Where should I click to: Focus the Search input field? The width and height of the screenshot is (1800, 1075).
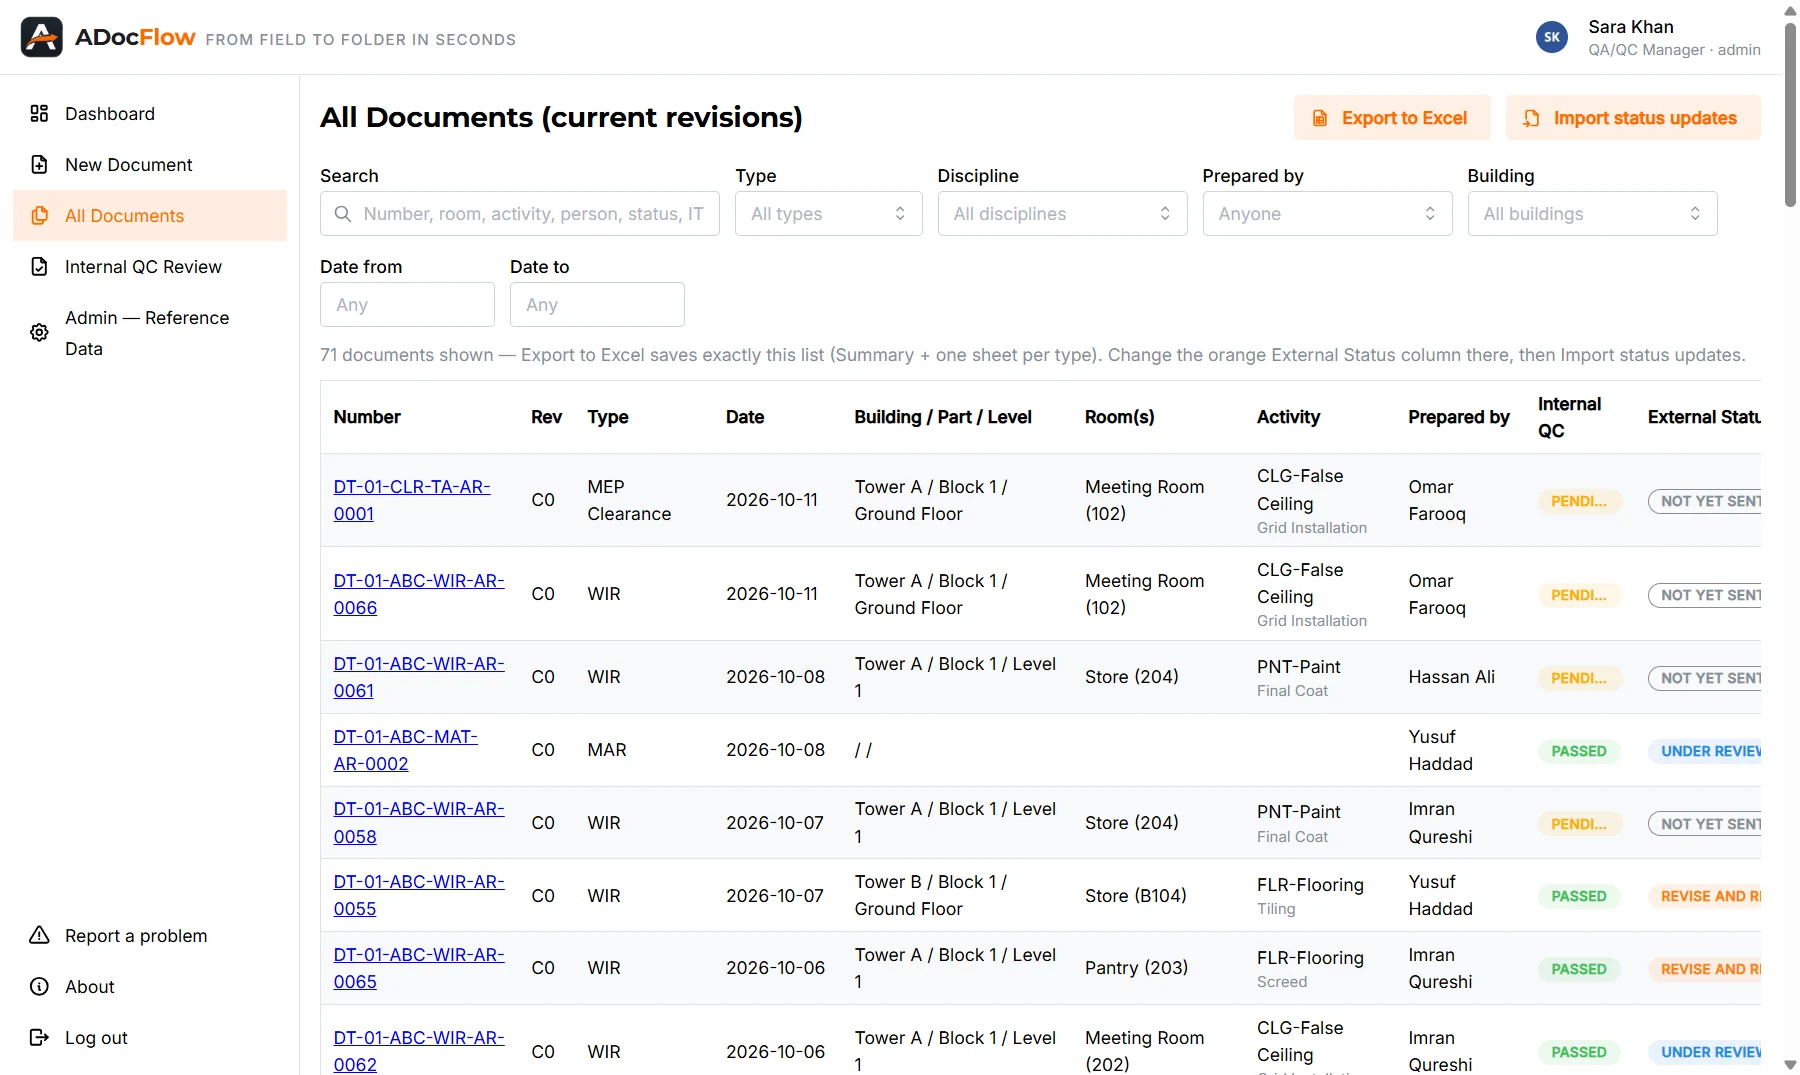point(519,214)
